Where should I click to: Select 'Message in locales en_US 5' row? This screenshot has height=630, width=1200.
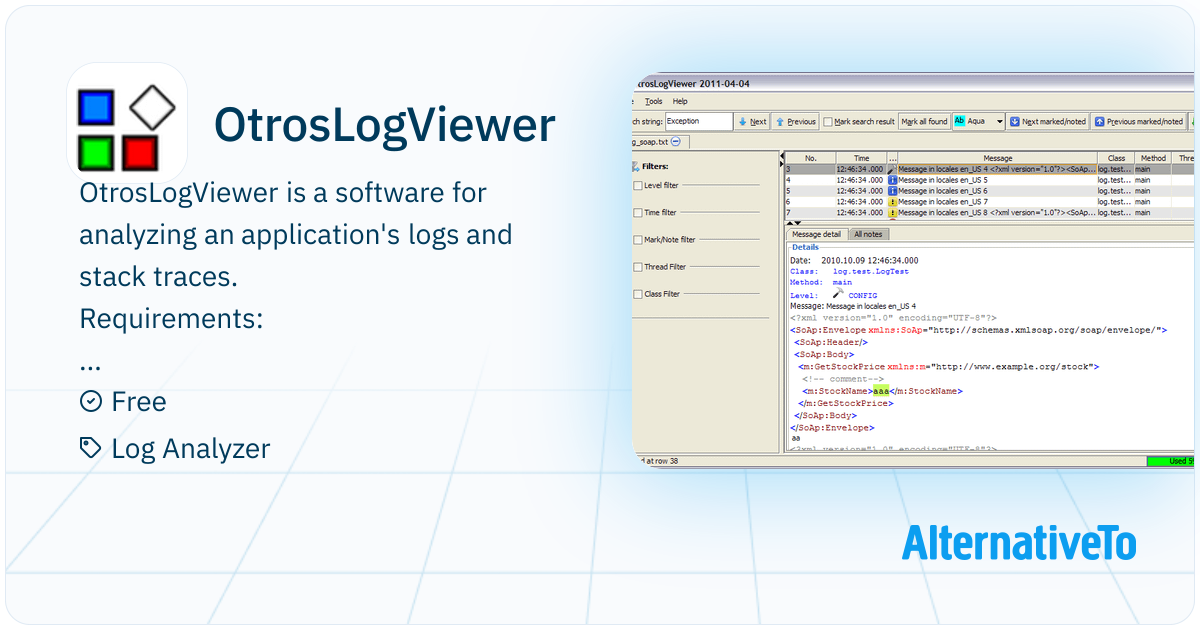tap(989, 180)
